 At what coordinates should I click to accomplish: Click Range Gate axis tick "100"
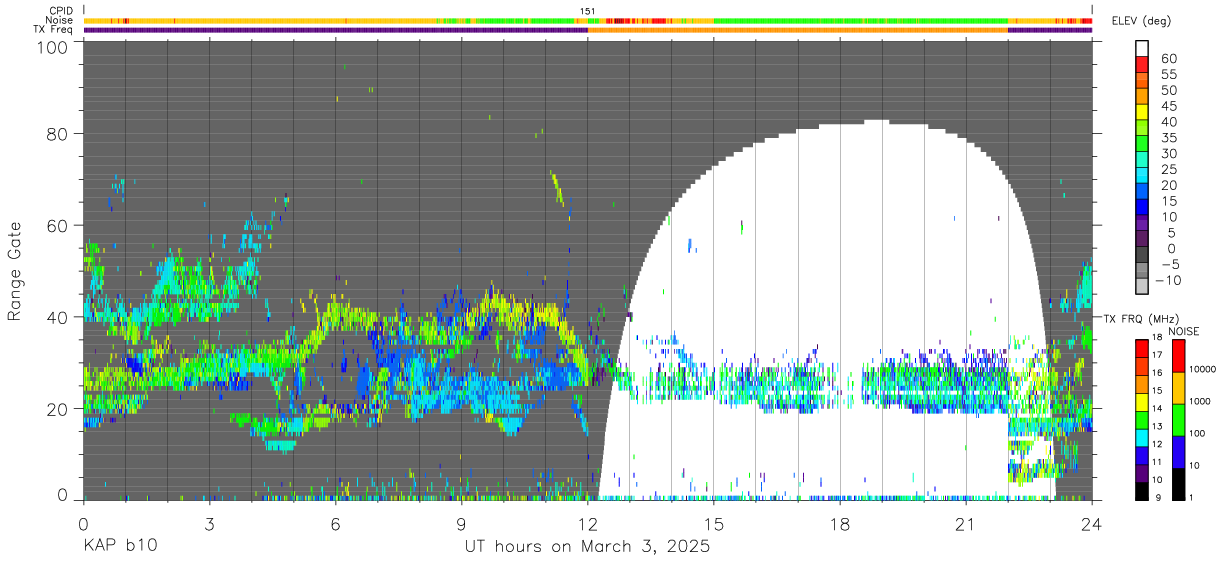click(53, 47)
